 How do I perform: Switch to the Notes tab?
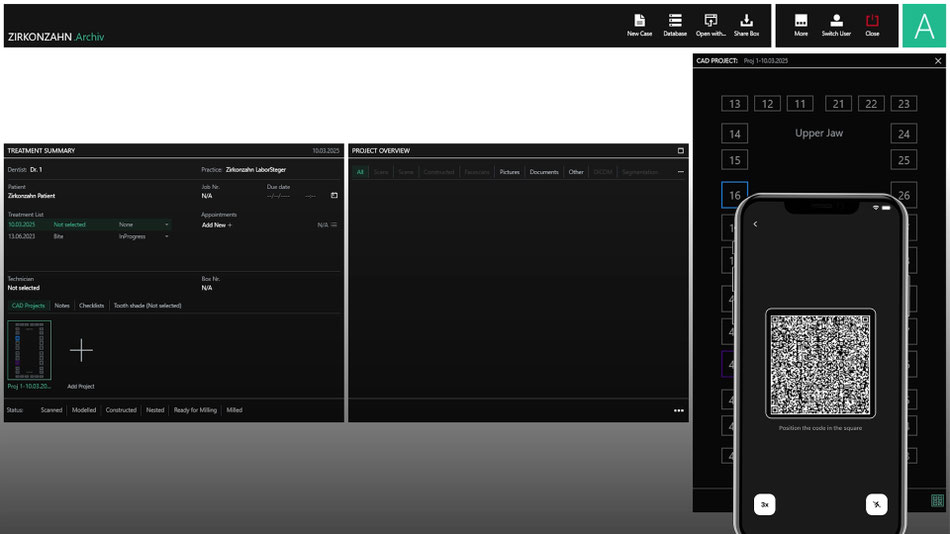(x=62, y=305)
